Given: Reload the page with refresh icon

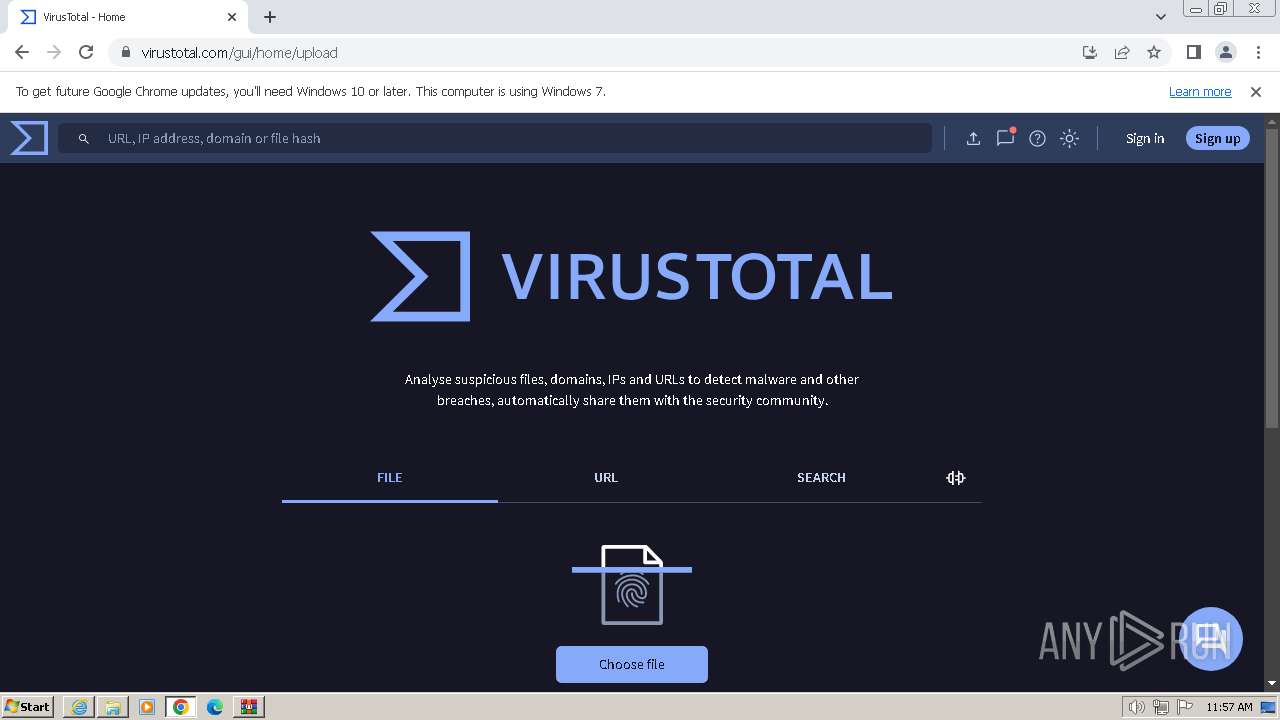Looking at the screenshot, I should point(86,52).
